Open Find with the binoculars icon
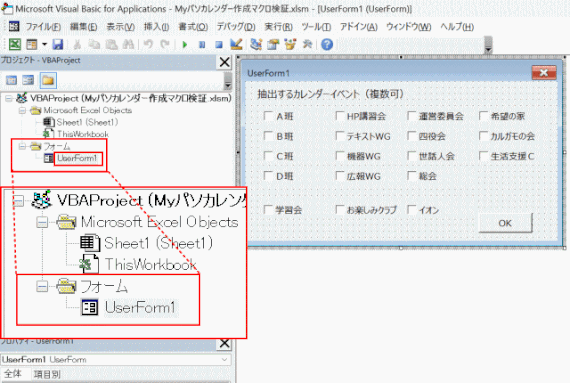570x383 pixels. coord(128,44)
